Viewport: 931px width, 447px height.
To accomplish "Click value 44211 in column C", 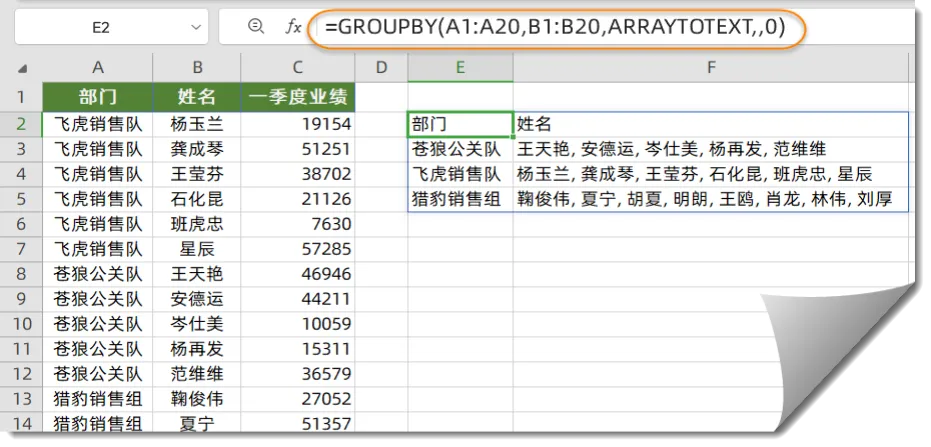I will point(298,299).
